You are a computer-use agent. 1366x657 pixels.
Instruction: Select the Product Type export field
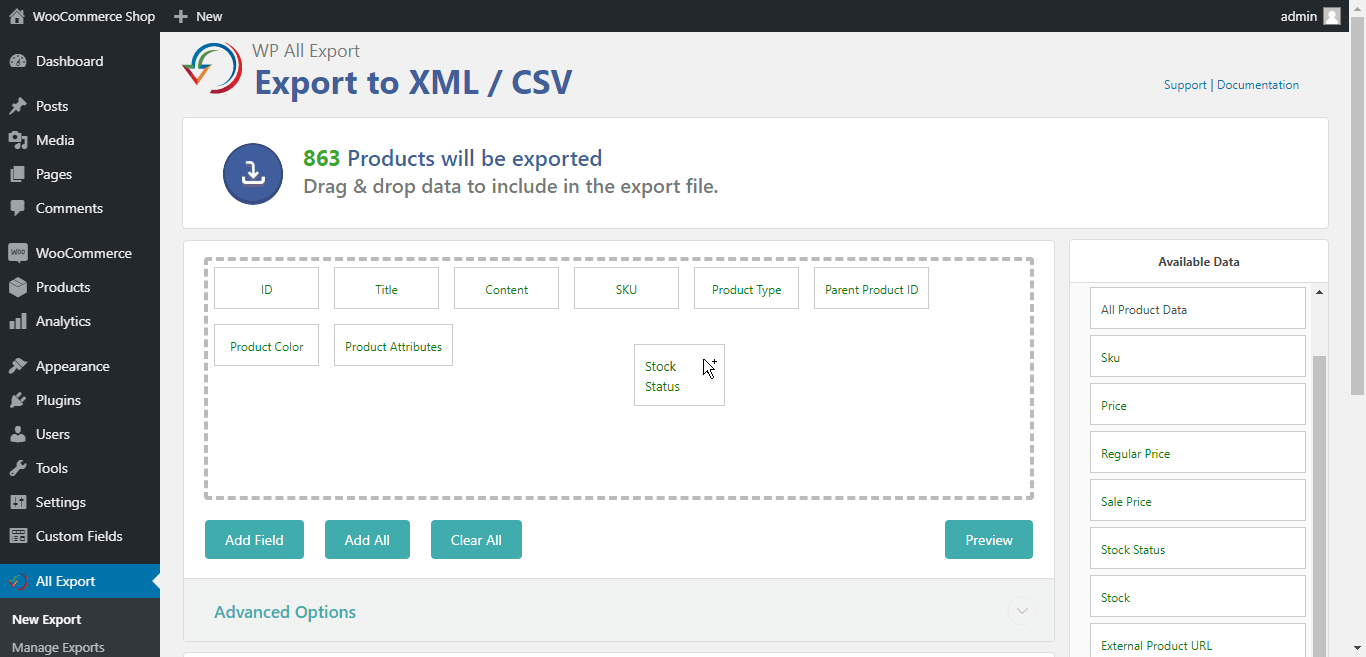click(x=746, y=288)
